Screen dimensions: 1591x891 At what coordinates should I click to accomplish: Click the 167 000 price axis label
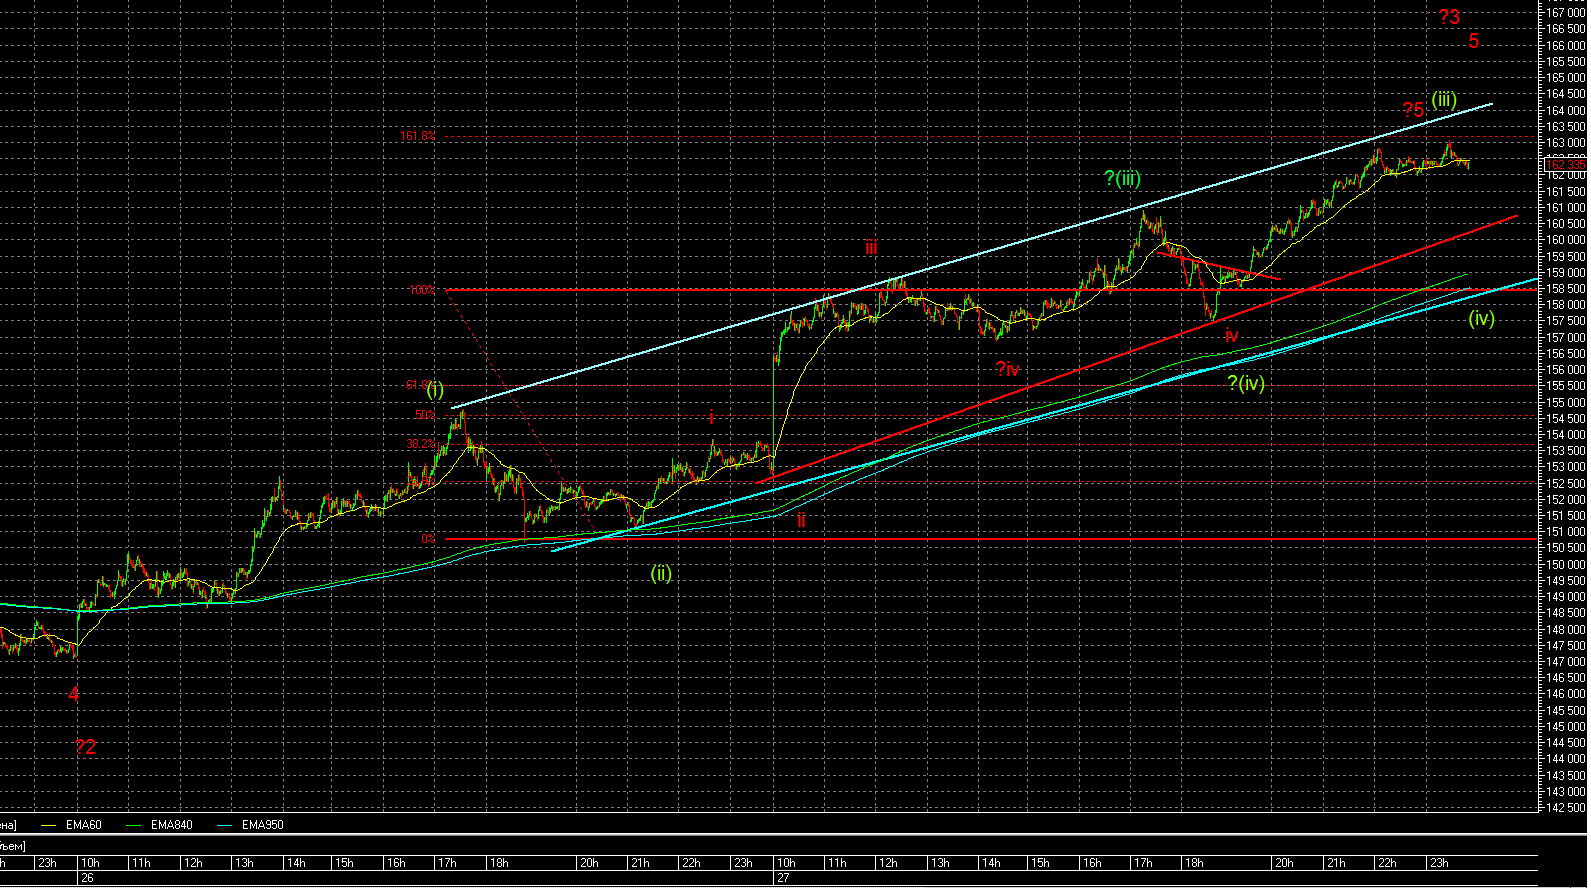coord(1566,13)
